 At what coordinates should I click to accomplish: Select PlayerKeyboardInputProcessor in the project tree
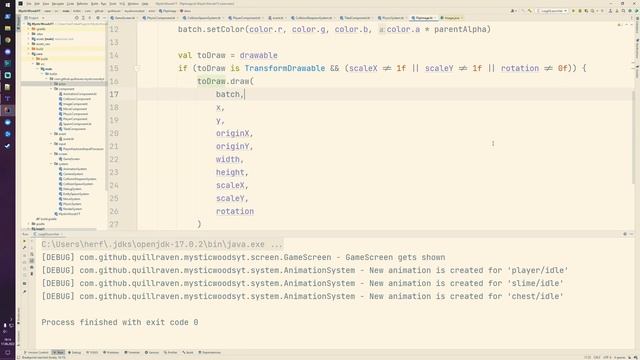point(81,149)
